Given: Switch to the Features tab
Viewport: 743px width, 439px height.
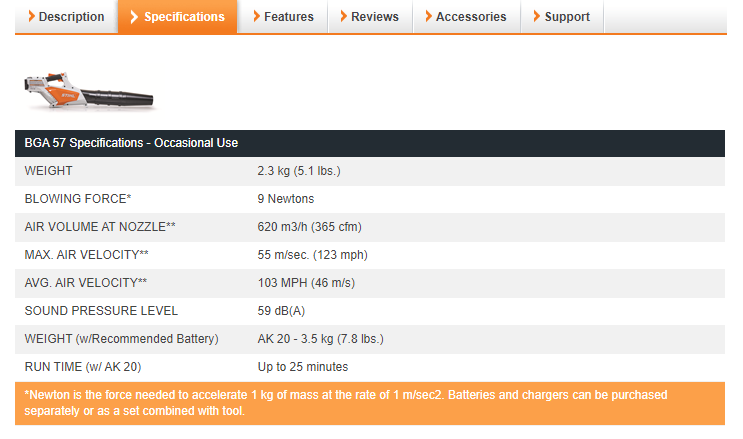Looking at the screenshot, I should click(283, 17).
